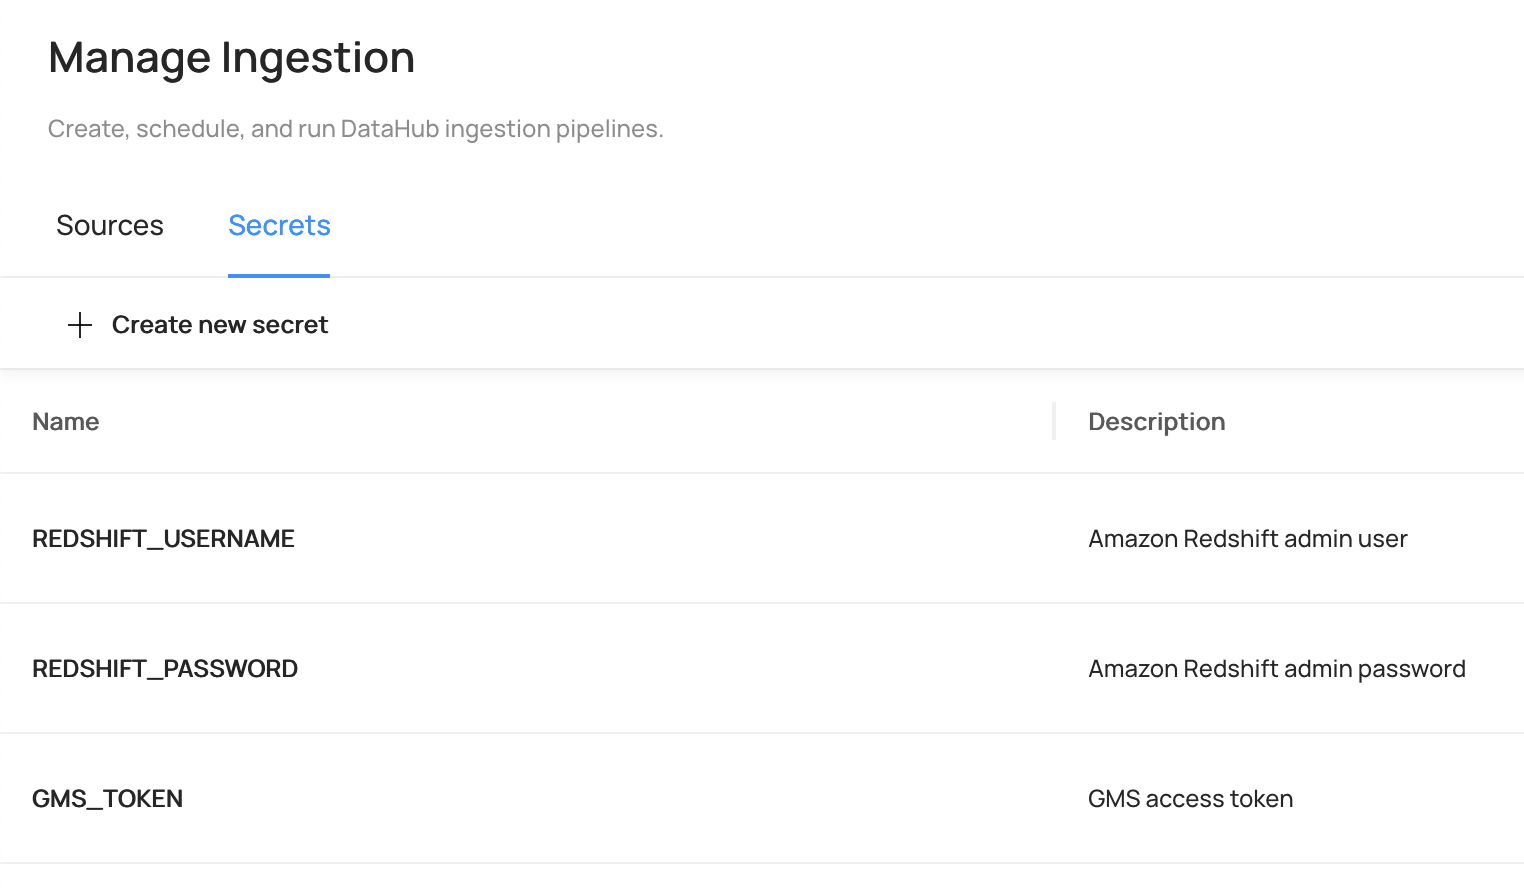Screen dimensions: 1524x892
Task: Select the REDSHIFT_PASSWORD secret name
Action: click(x=165, y=669)
